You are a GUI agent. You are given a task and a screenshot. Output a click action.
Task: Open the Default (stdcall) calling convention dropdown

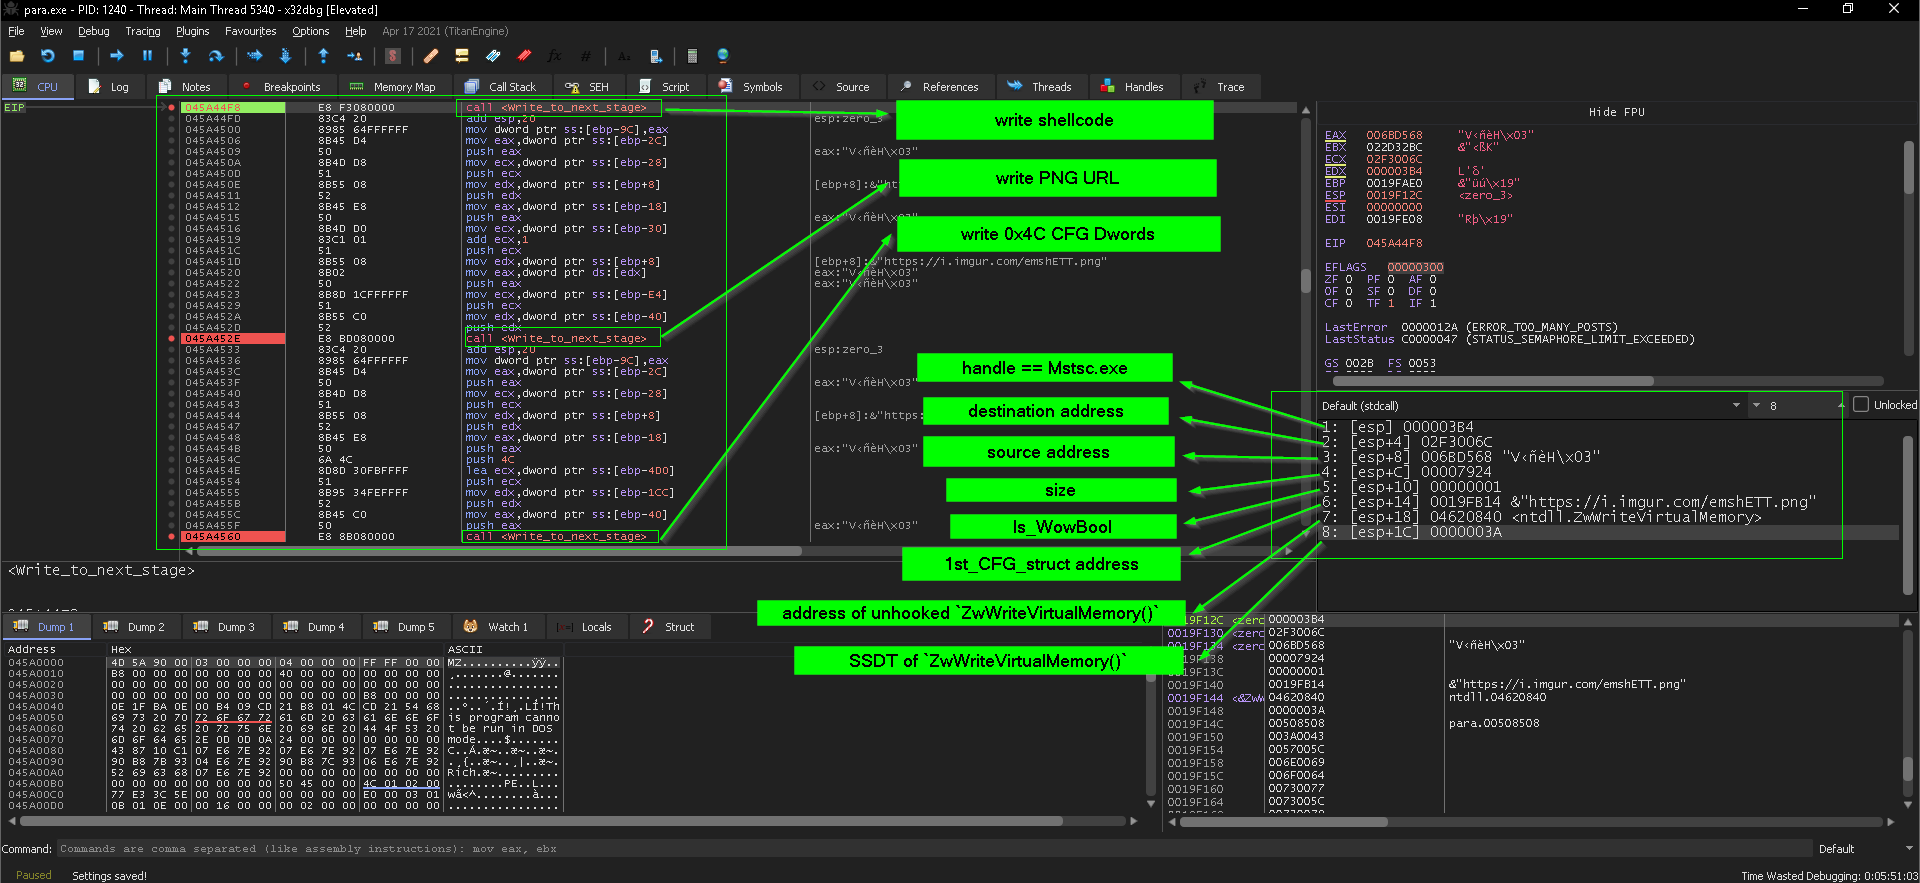1531,405
